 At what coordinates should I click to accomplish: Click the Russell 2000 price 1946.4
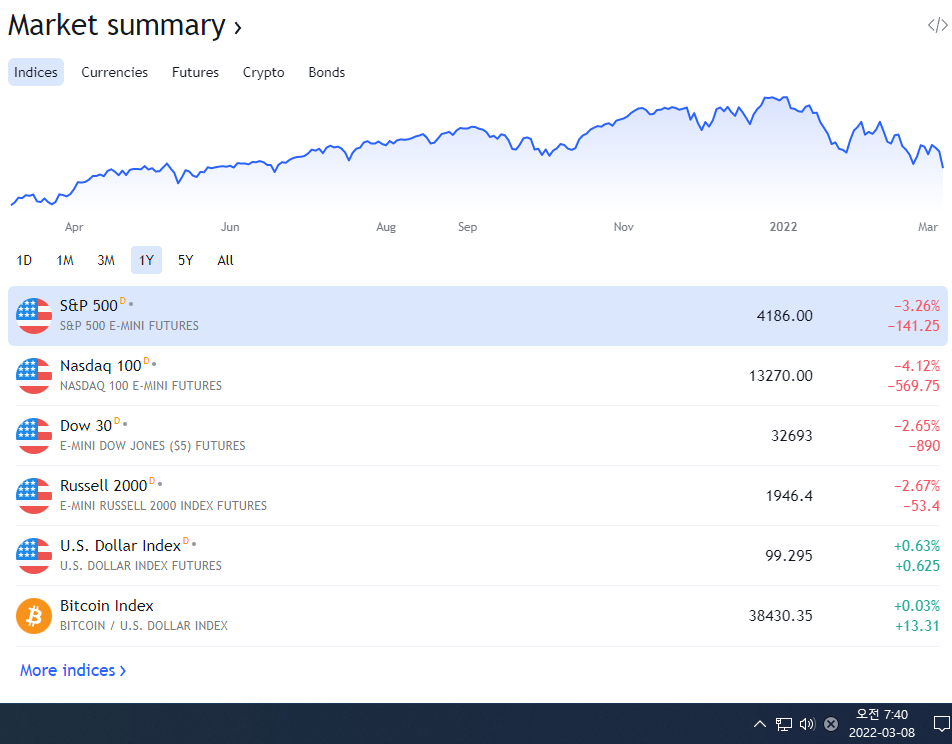point(789,496)
